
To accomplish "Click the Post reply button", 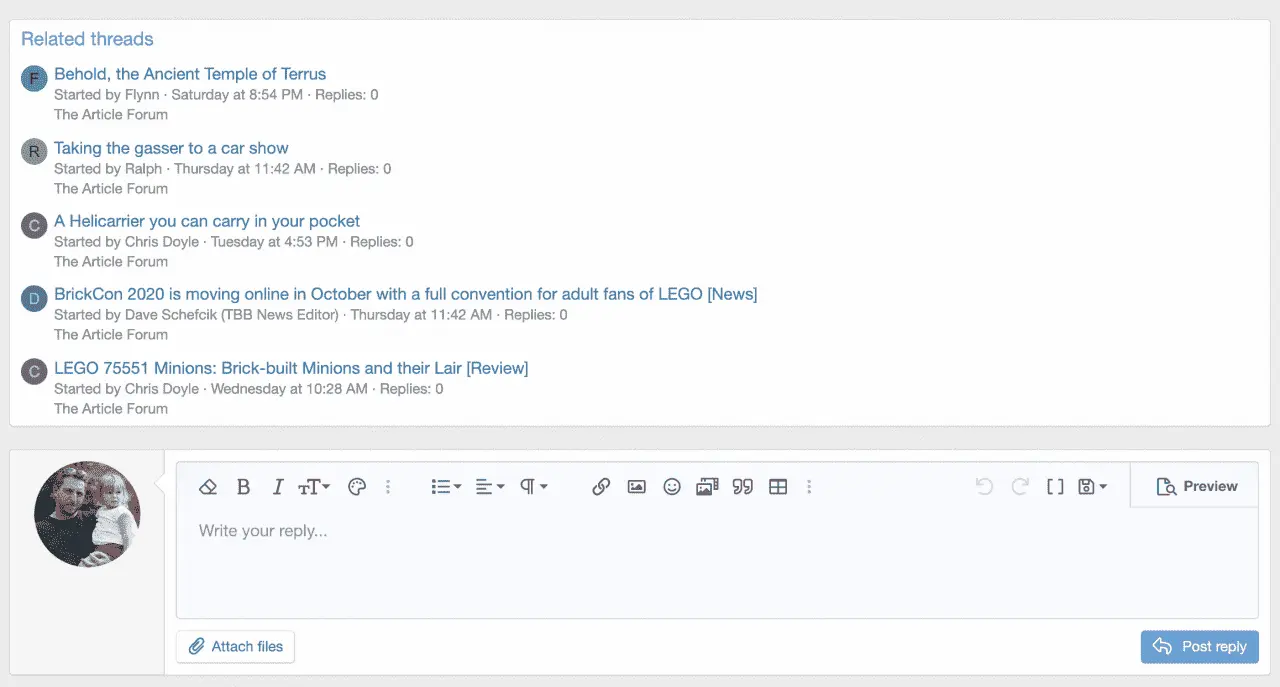I will click(x=1199, y=646).
